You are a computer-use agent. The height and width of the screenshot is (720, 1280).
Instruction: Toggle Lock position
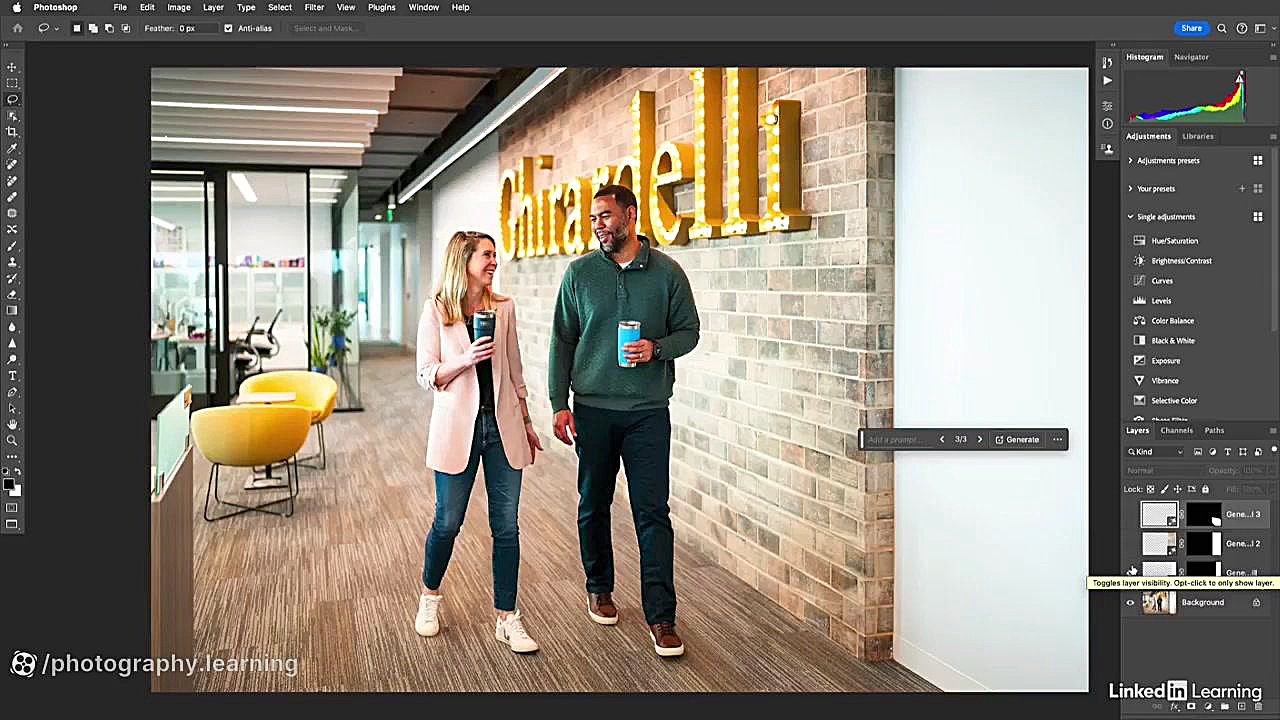1177,489
